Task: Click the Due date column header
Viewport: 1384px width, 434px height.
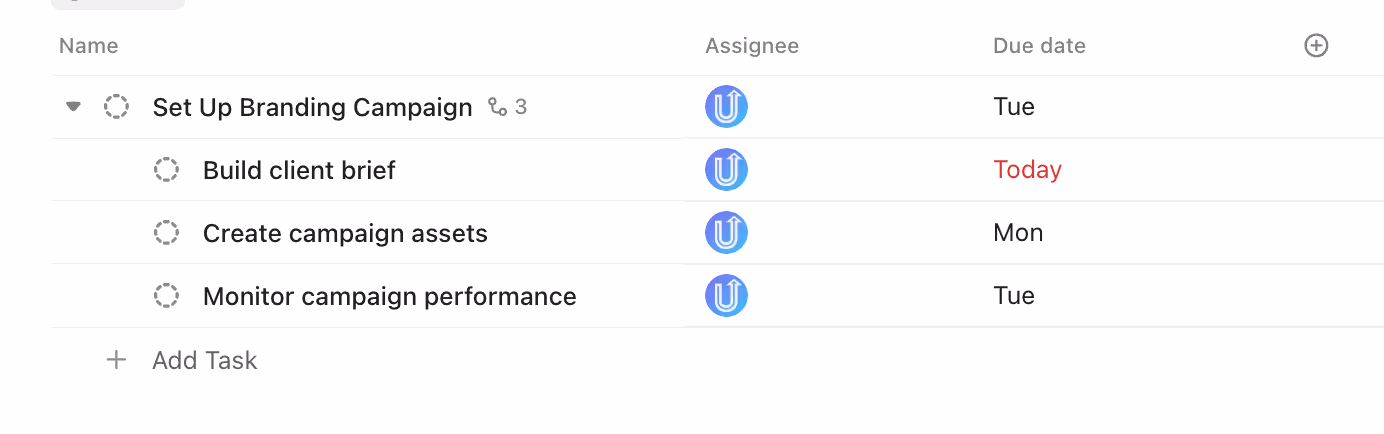Action: pyautogui.click(x=1039, y=46)
